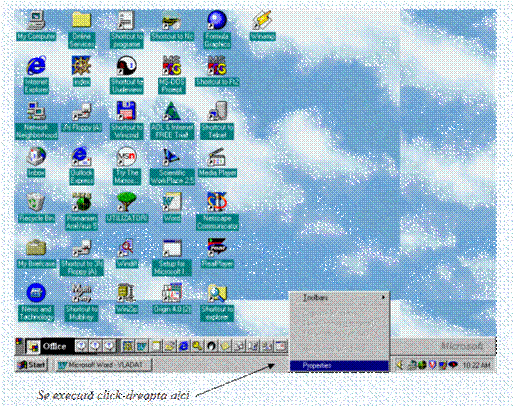Click the shield icon in the system tray
The height and width of the screenshot is (406, 513).
pyautogui.click(x=432, y=365)
